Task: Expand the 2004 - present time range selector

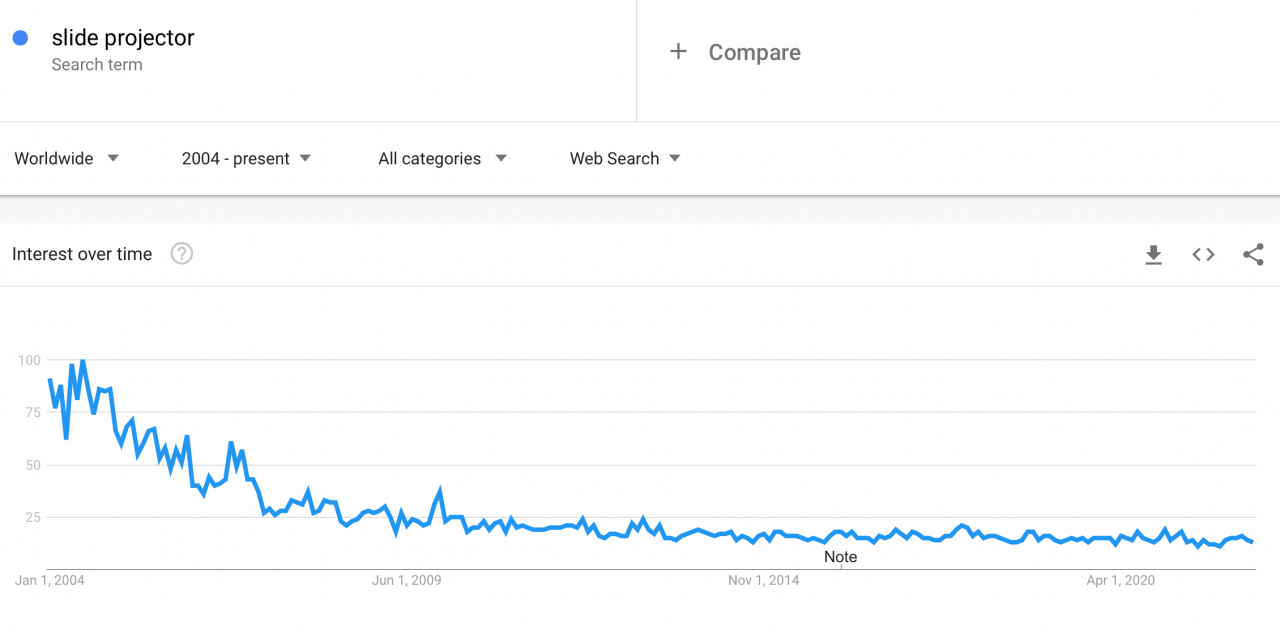Action: [x=245, y=158]
